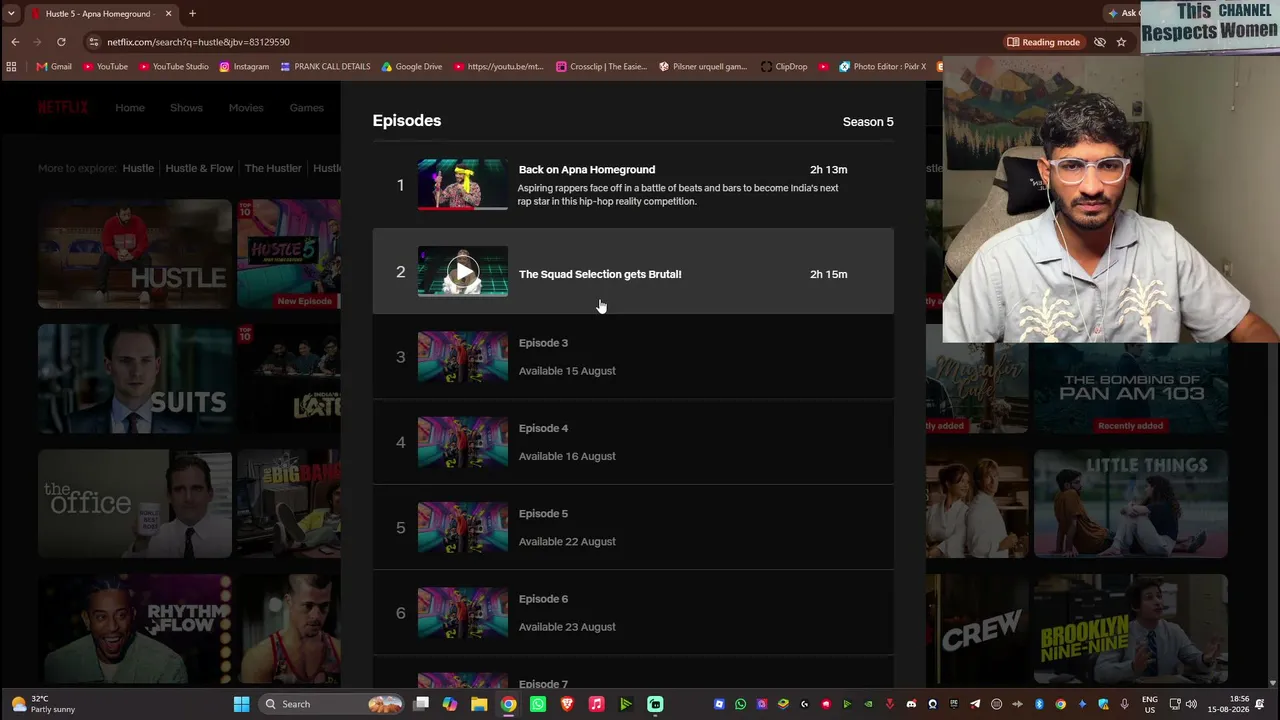View site information icon in address bar
Viewport: 1280px width, 720px height.
click(94, 42)
